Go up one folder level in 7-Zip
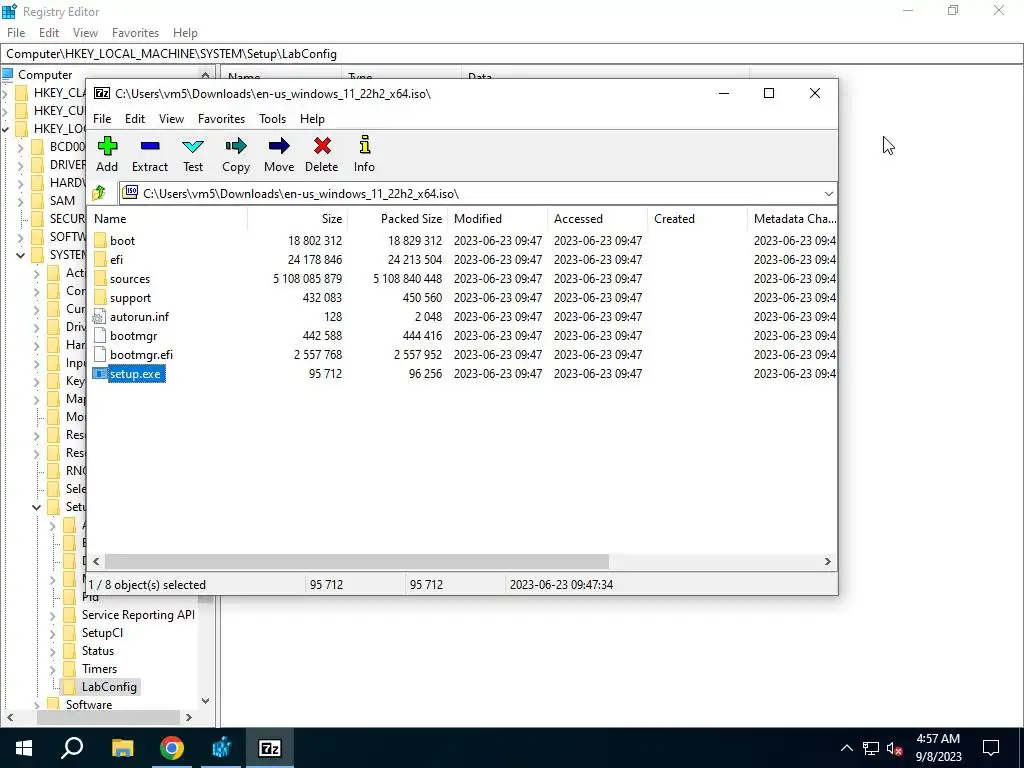 tap(99, 193)
